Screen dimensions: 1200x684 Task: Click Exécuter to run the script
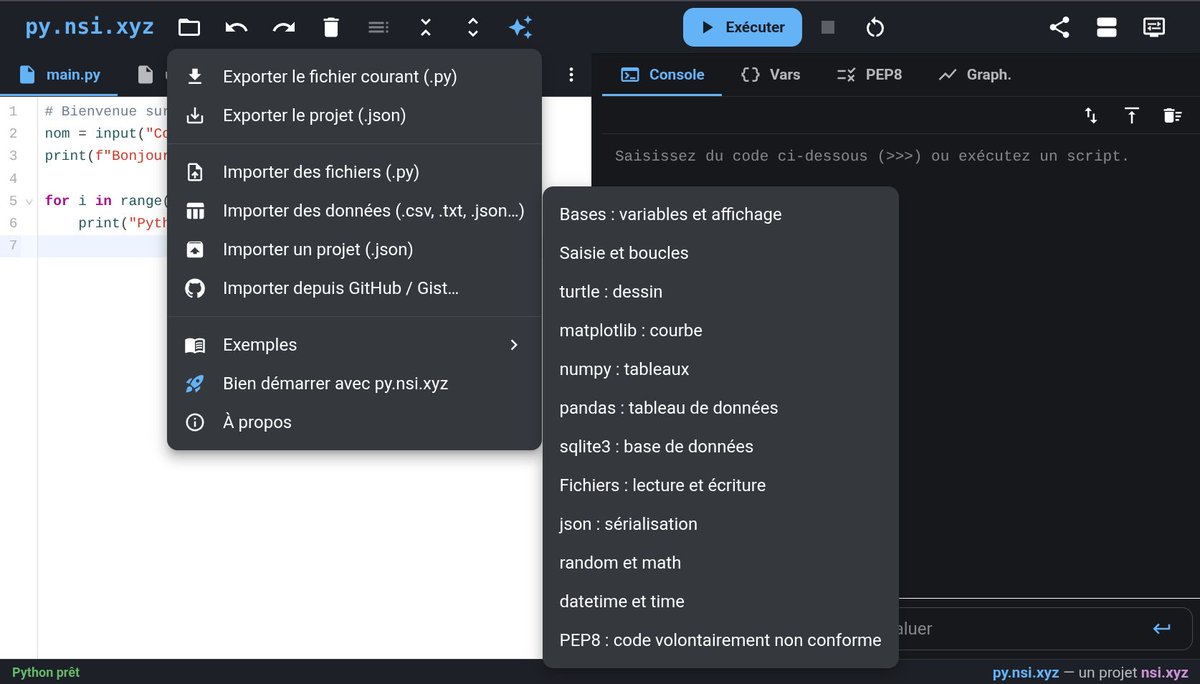pos(742,27)
